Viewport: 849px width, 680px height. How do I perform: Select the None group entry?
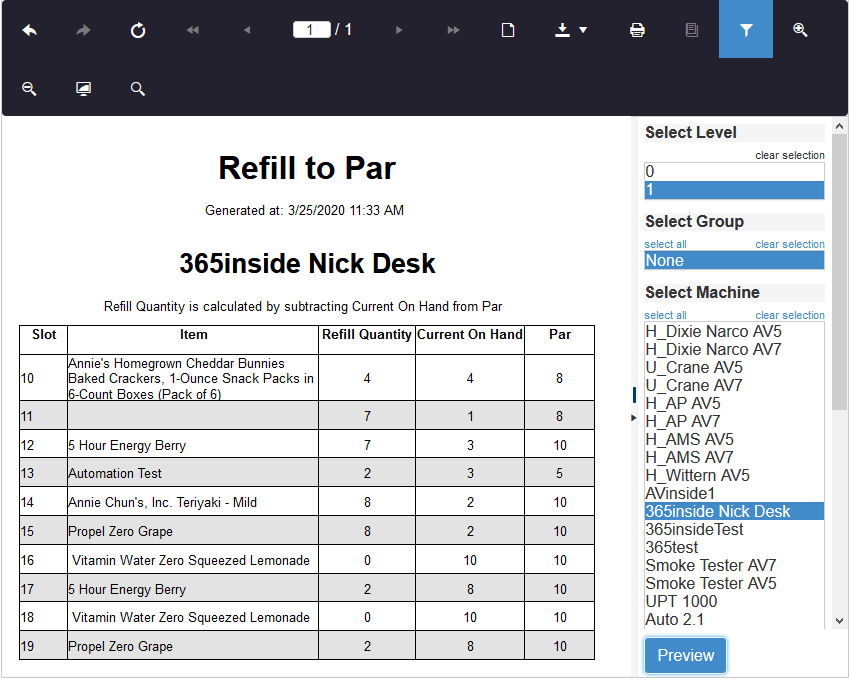[734, 260]
